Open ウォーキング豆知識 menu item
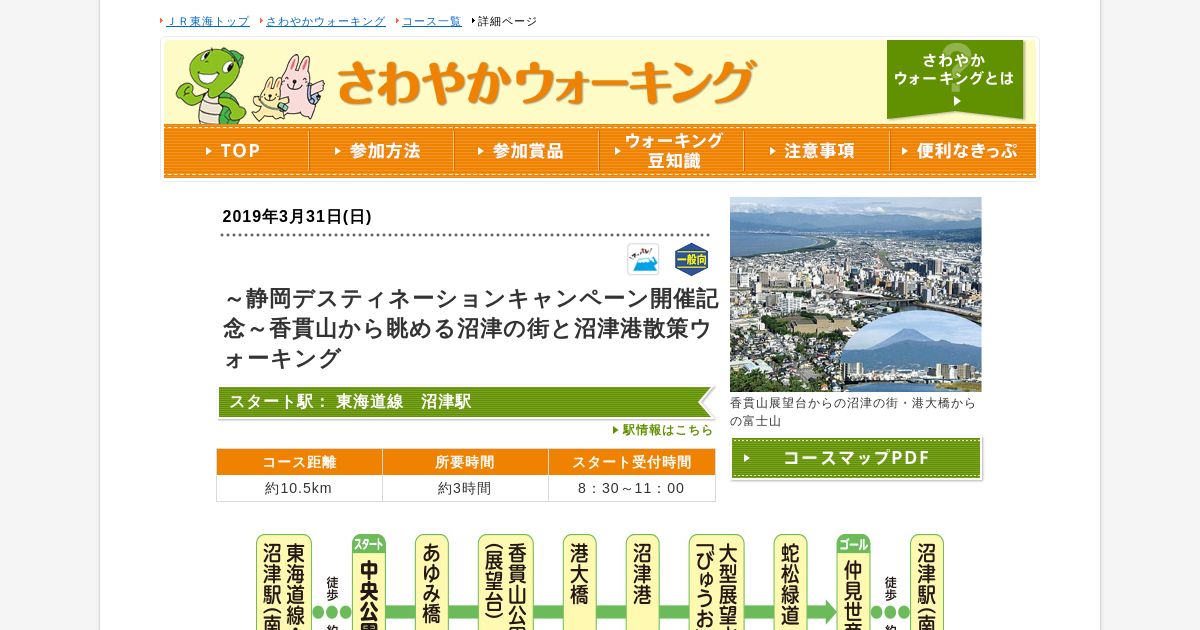The height and width of the screenshot is (630, 1200). pyautogui.click(x=671, y=151)
